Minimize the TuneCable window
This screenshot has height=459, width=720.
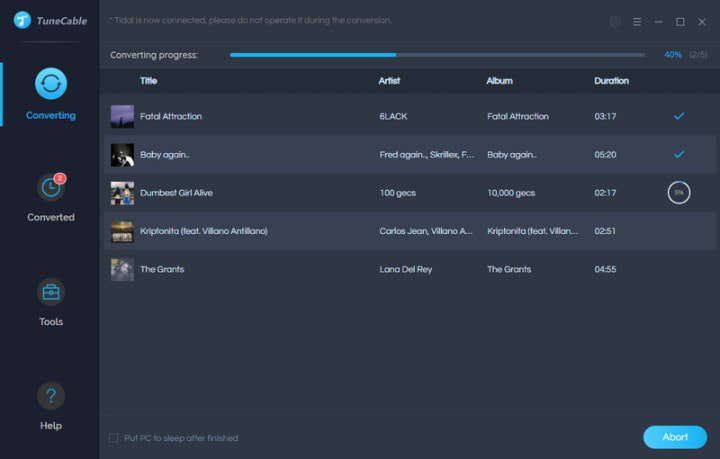click(x=658, y=22)
